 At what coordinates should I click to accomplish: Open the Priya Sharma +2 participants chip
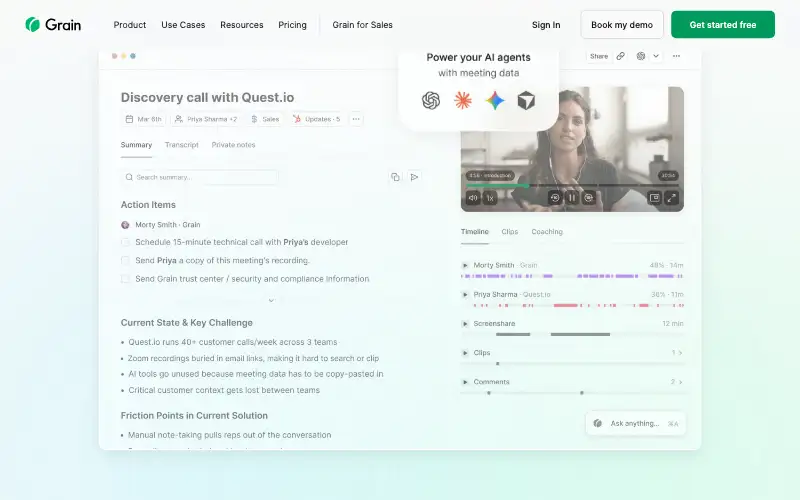pyautogui.click(x=206, y=119)
